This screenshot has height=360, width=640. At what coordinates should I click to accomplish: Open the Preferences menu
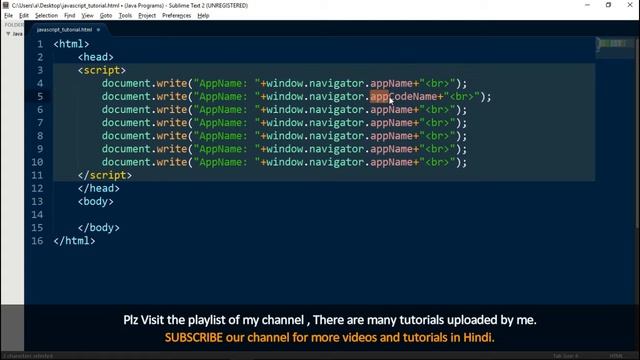coord(176,16)
